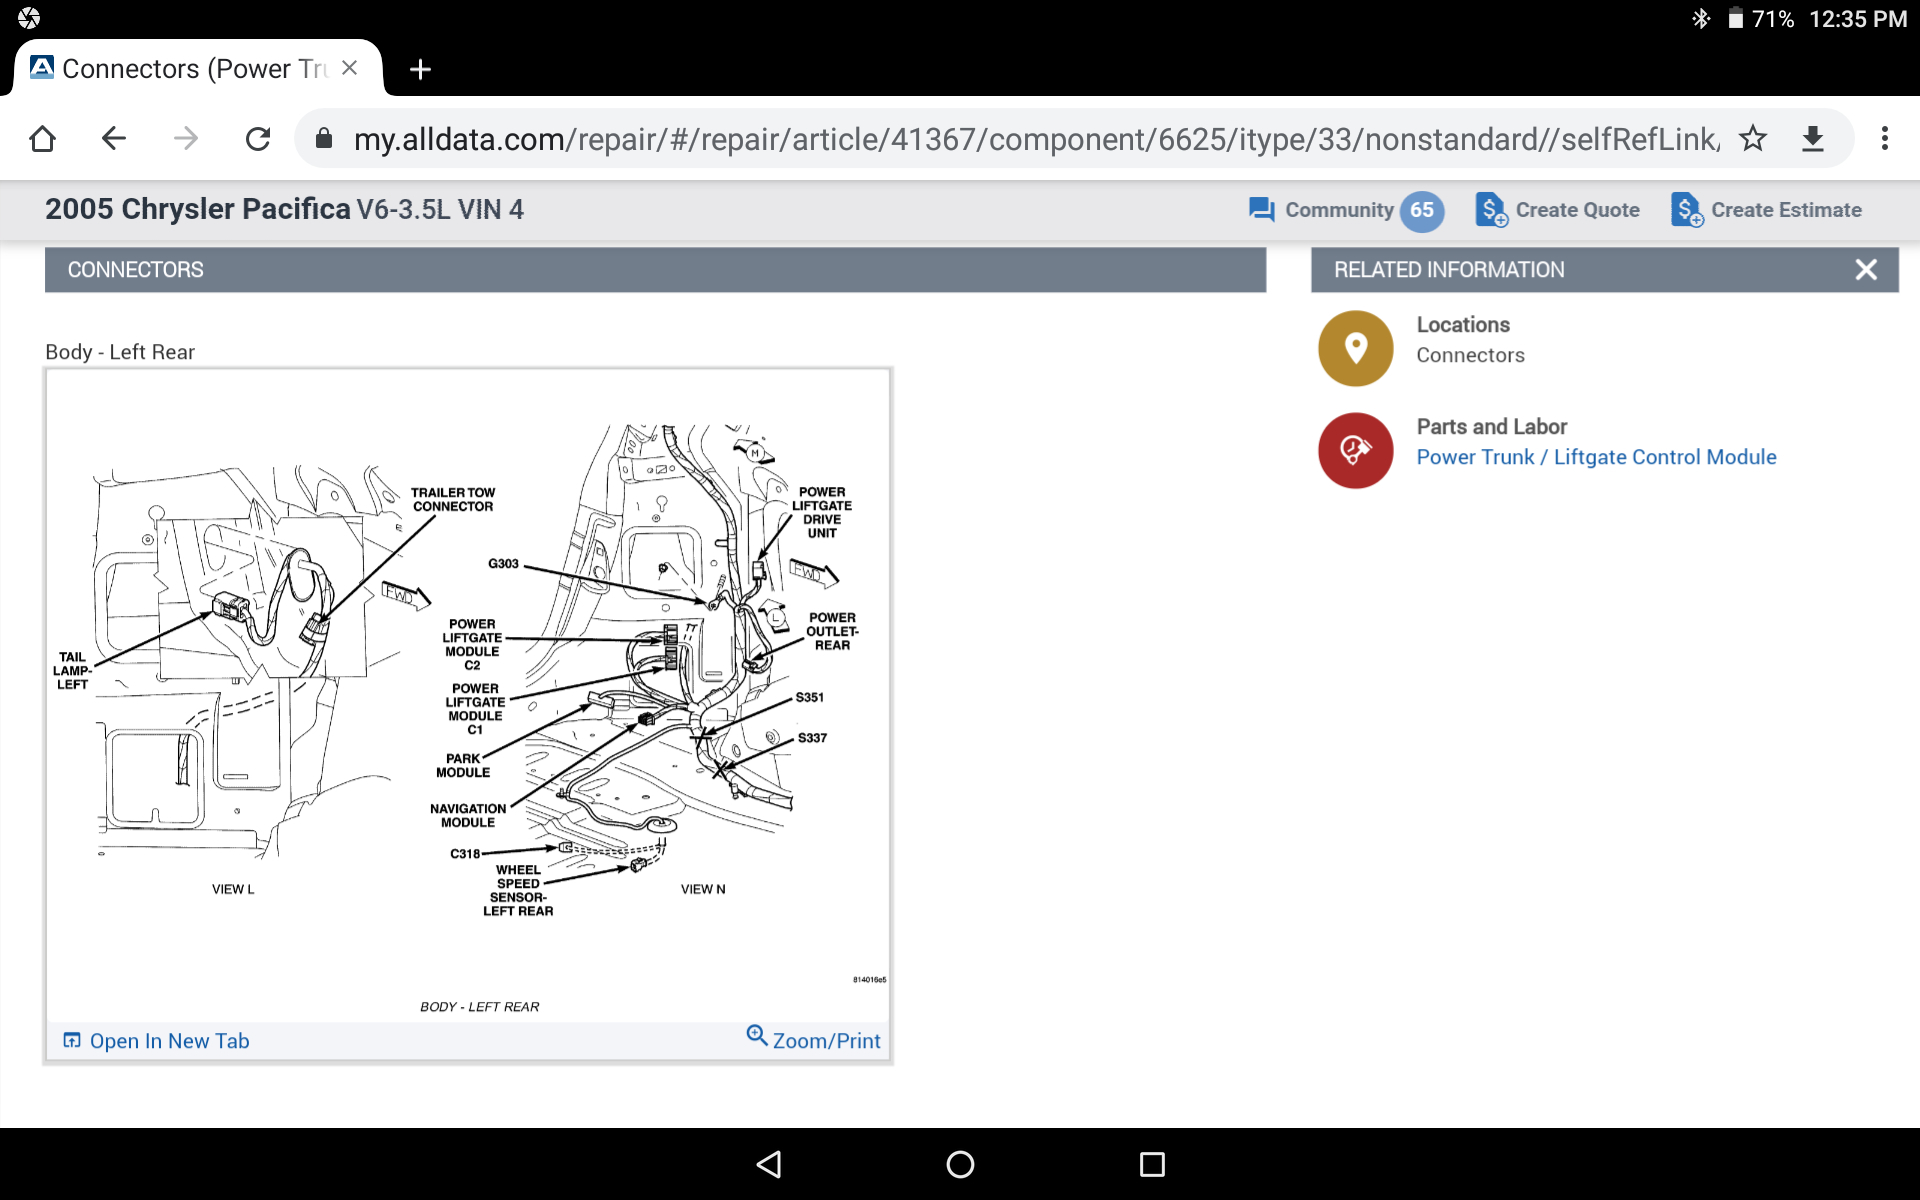Bookmark page with the star icon

coord(1752,139)
